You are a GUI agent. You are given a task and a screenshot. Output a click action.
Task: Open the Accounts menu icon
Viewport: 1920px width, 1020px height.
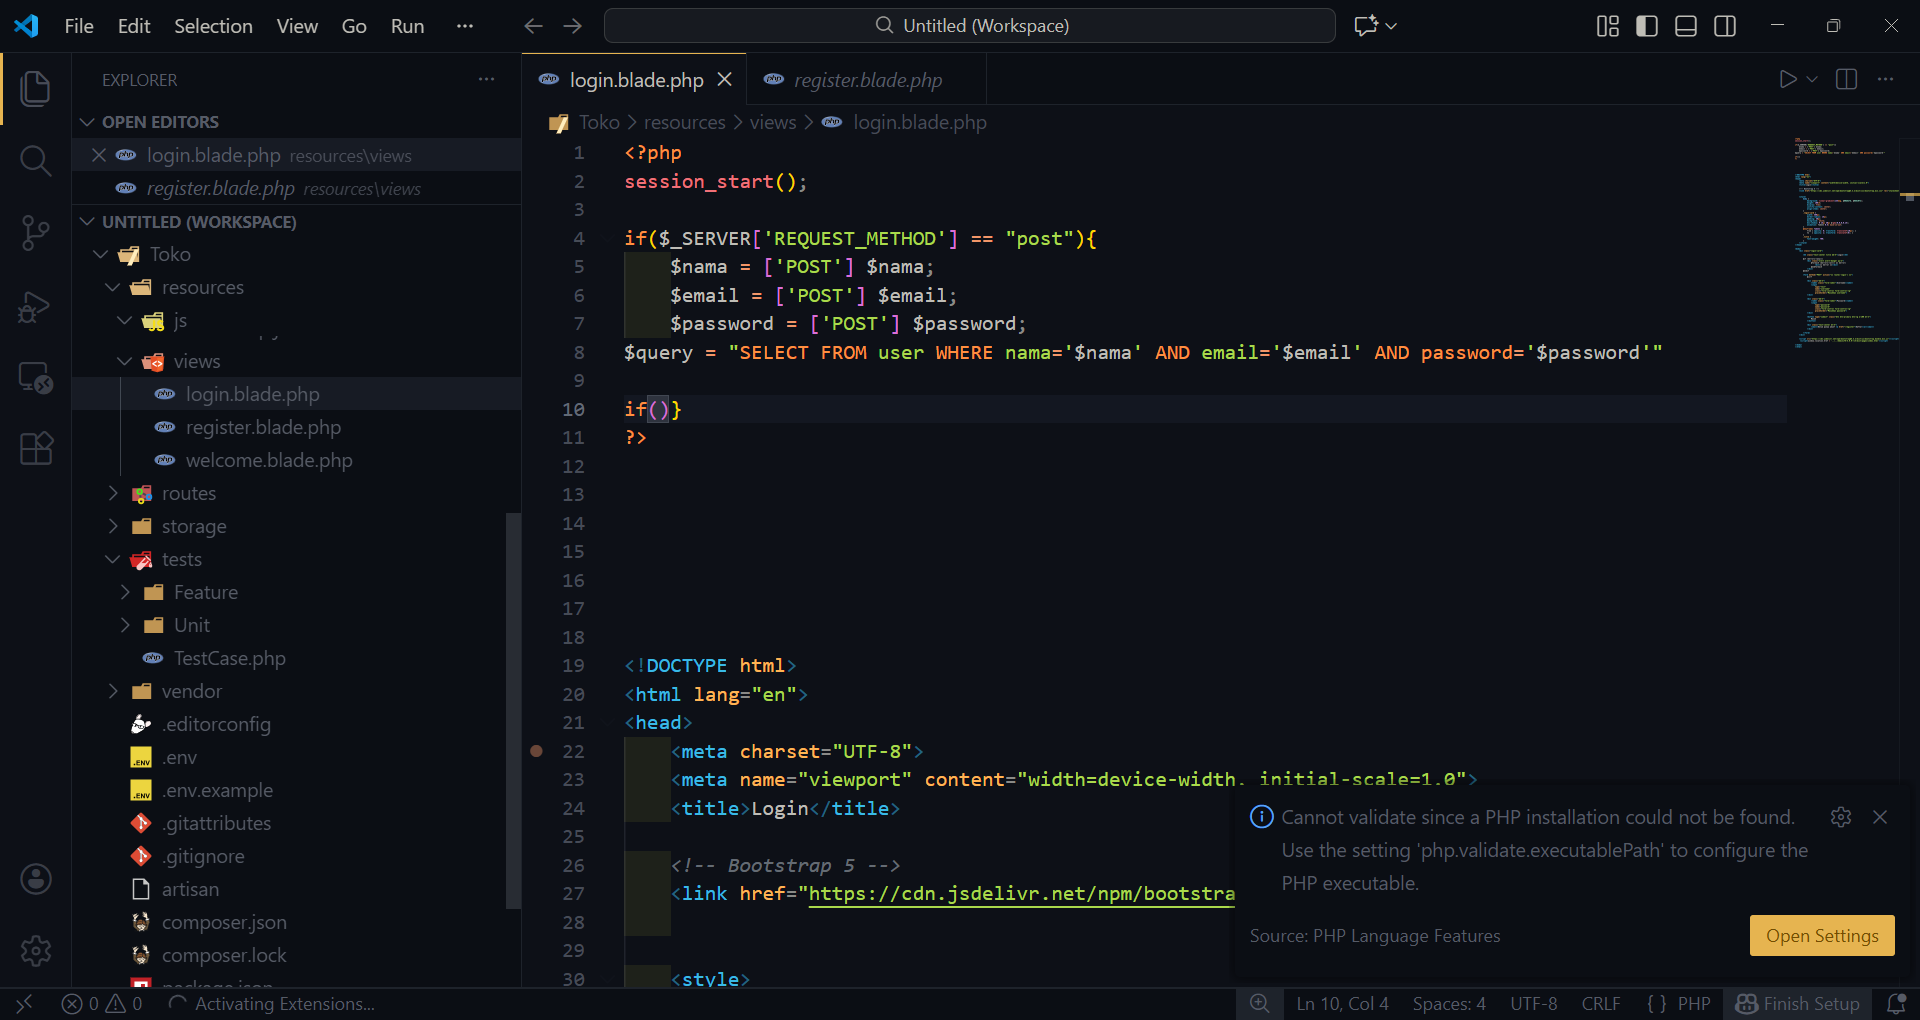click(x=36, y=879)
